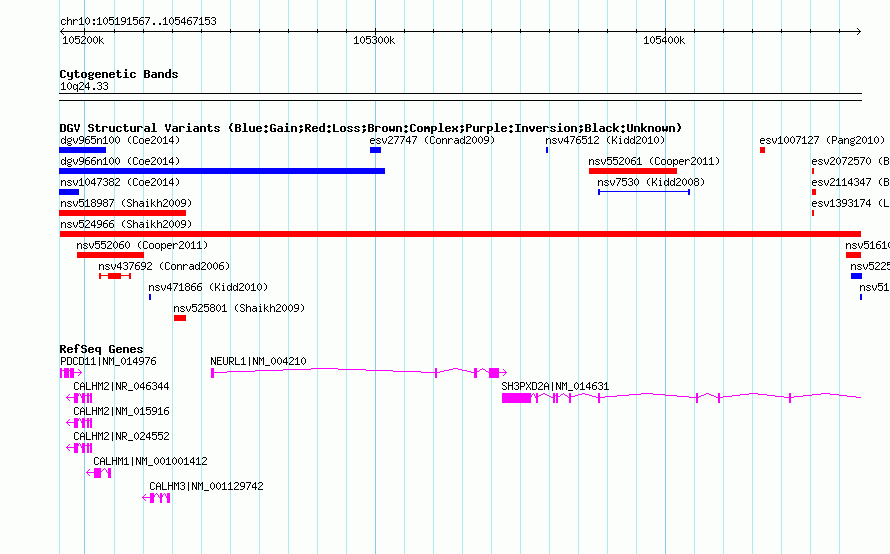890x554 pixels.
Task: Select the NEURL1 last exon block
Action: [x=494, y=373]
